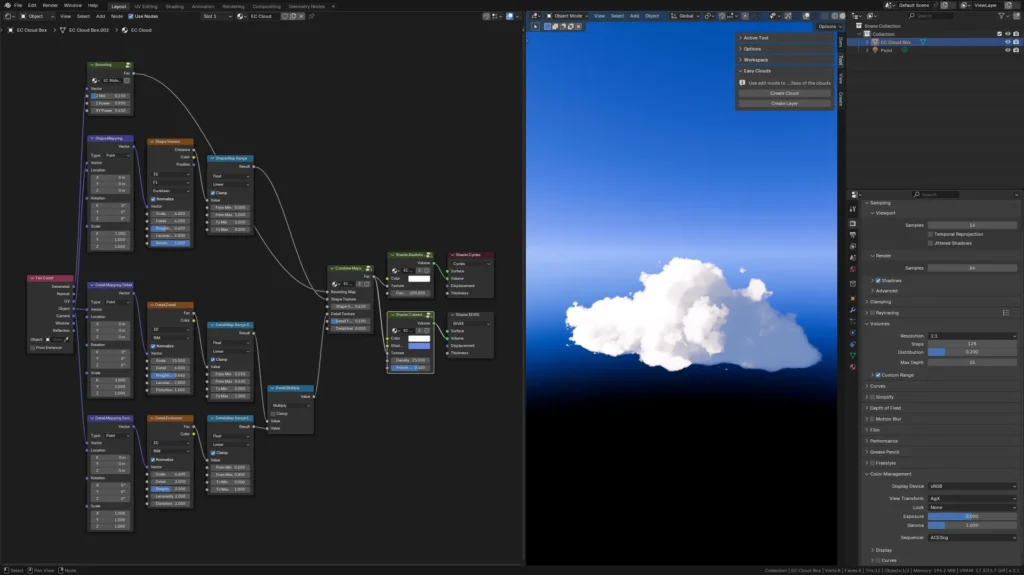Screen dimensions: 1024x575
Task: Adjust the Gamma slider
Action: (x=972, y=525)
